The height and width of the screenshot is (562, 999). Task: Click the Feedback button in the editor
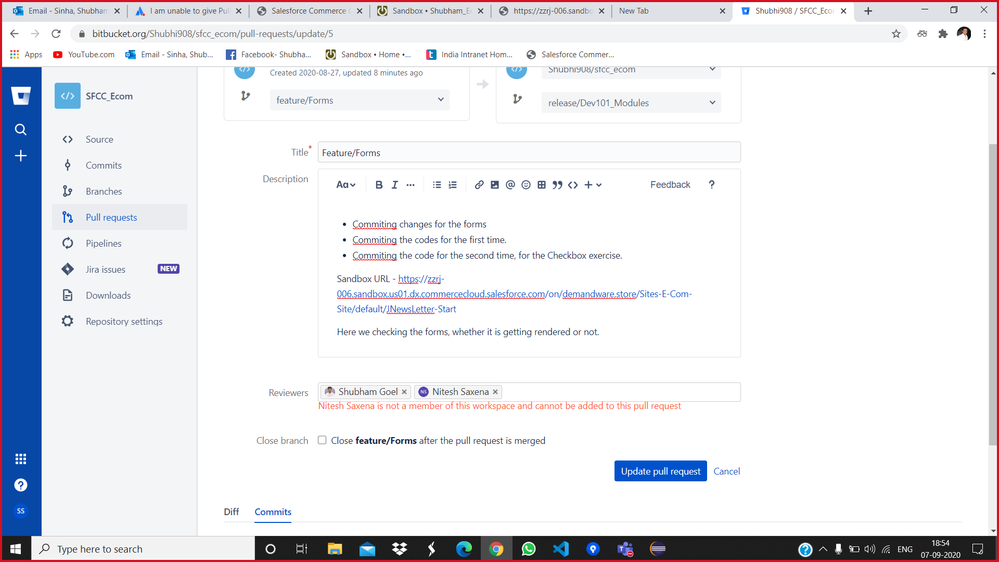click(x=670, y=185)
